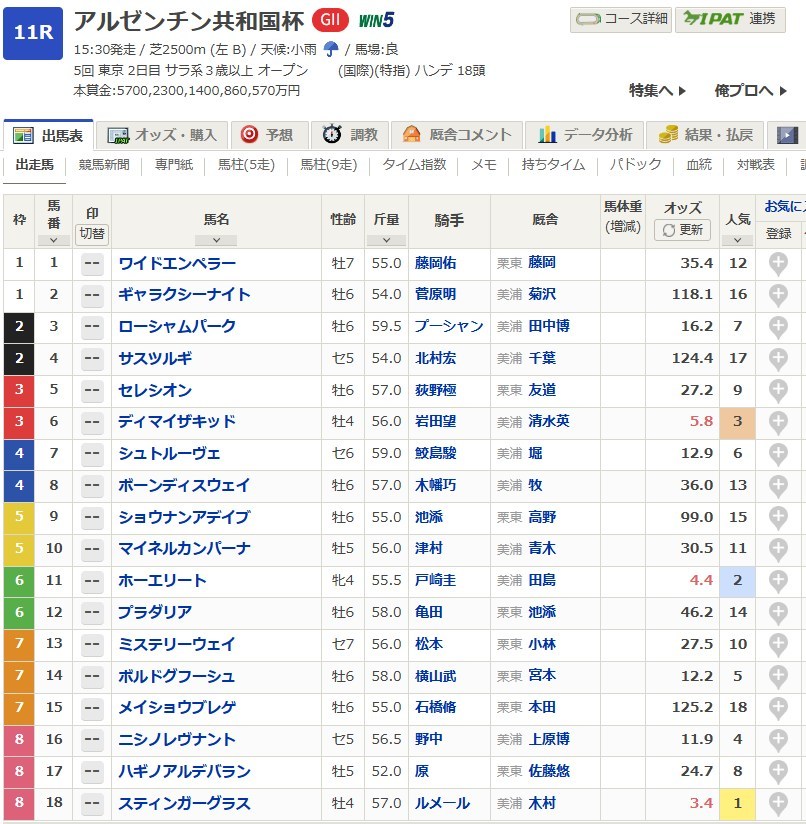The height and width of the screenshot is (824, 806).
Task: Open horse link ローシャムパーク
Action: [x=177, y=327]
